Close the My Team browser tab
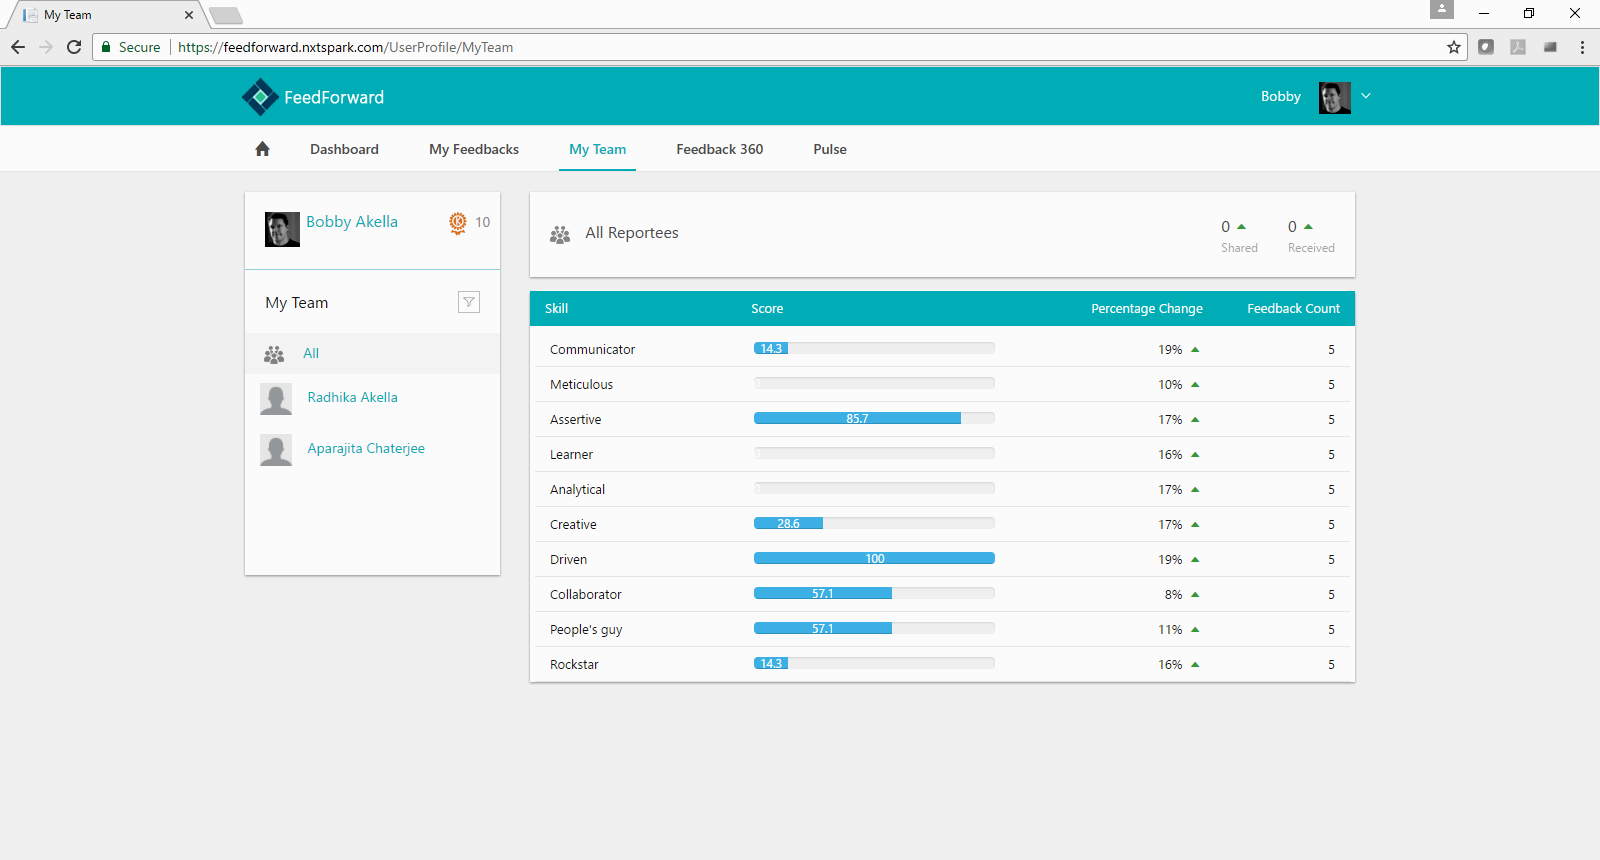The width and height of the screenshot is (1600, 860). coord(189,15)
